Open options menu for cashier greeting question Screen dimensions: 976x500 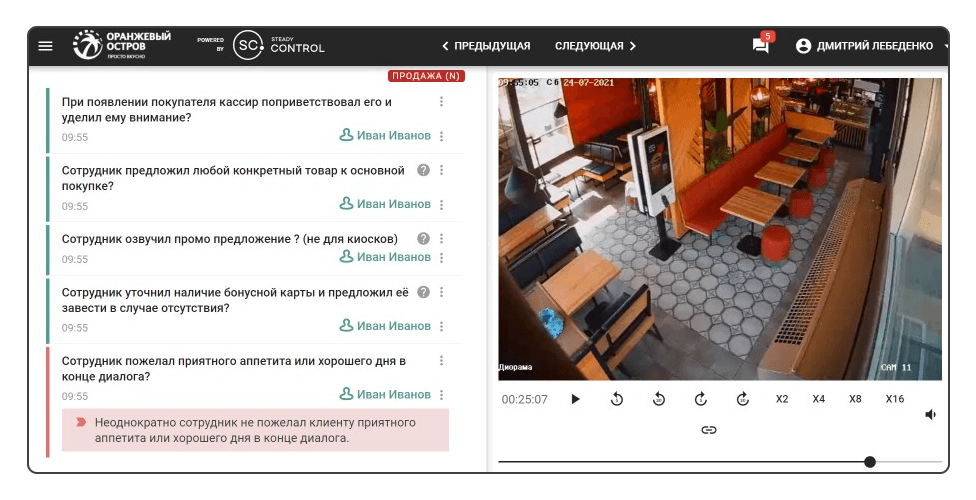coord(441,101)
